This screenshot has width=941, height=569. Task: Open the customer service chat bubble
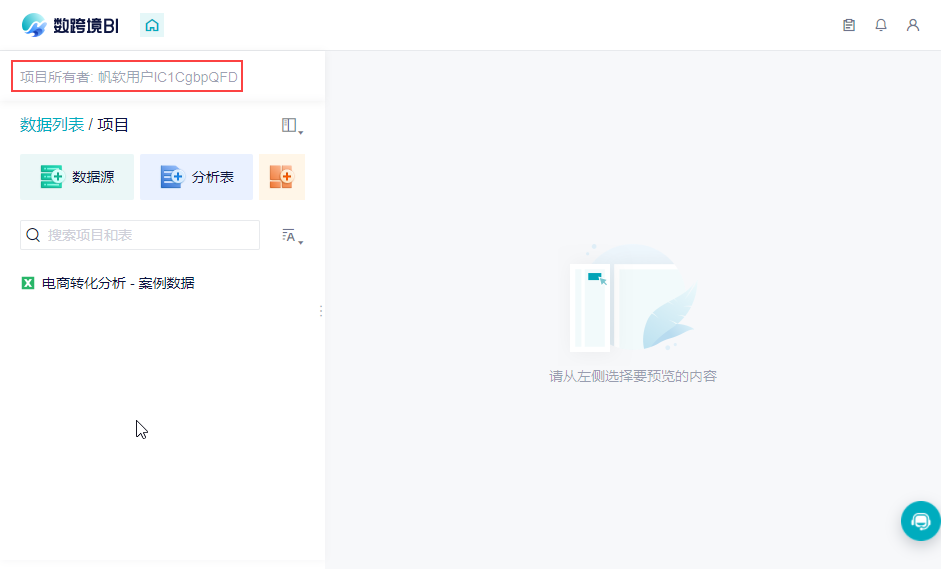[x=920, y=521]
